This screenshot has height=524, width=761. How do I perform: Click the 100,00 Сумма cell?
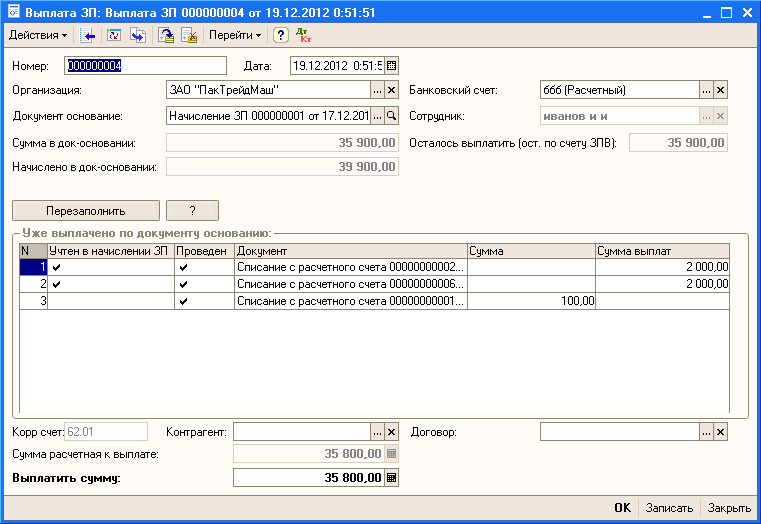click(531, 301)
